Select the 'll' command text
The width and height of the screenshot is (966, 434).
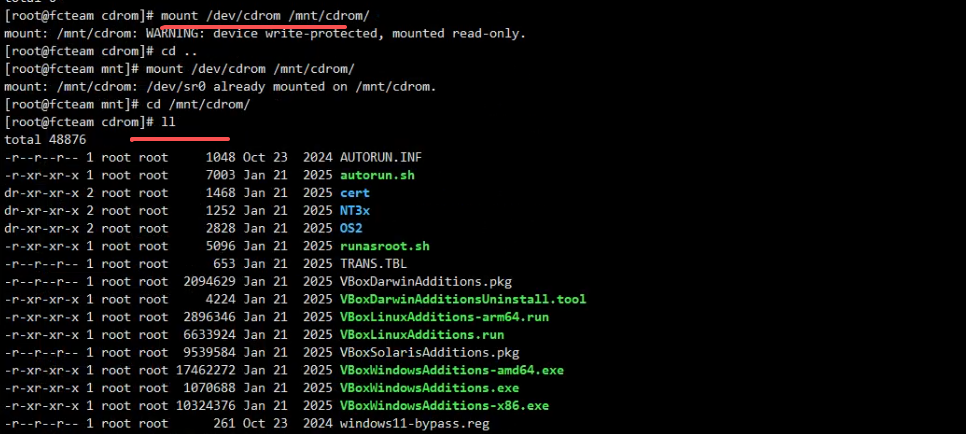click(168, 122)
